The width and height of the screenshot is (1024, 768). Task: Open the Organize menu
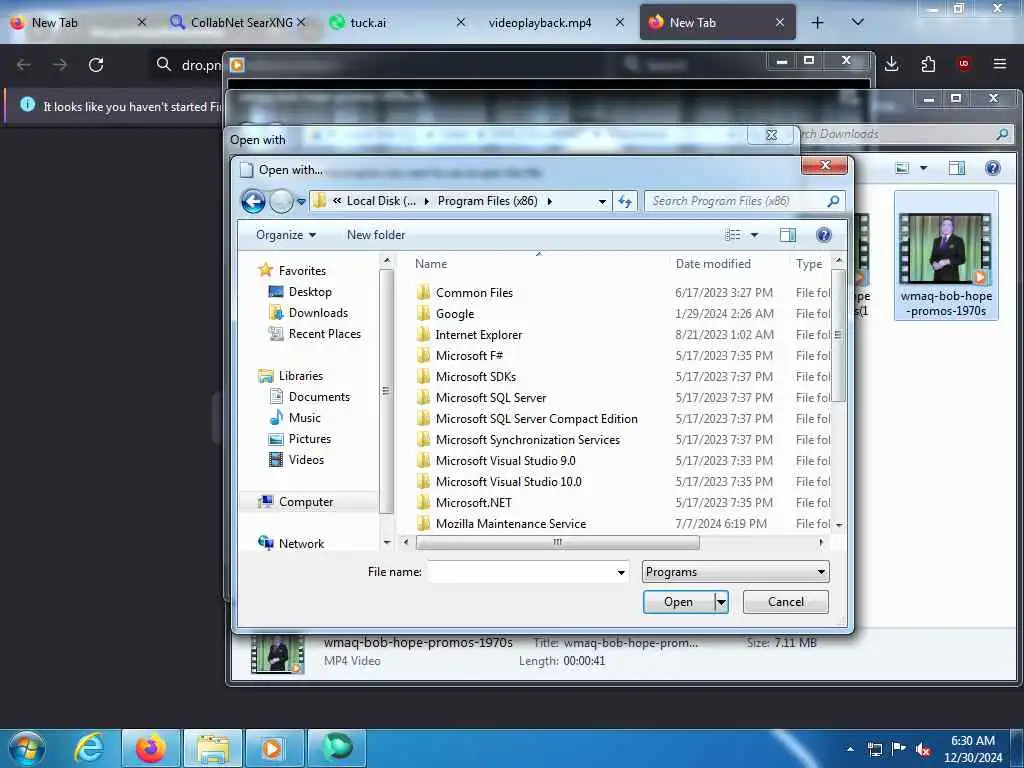[x=286, y=235]
